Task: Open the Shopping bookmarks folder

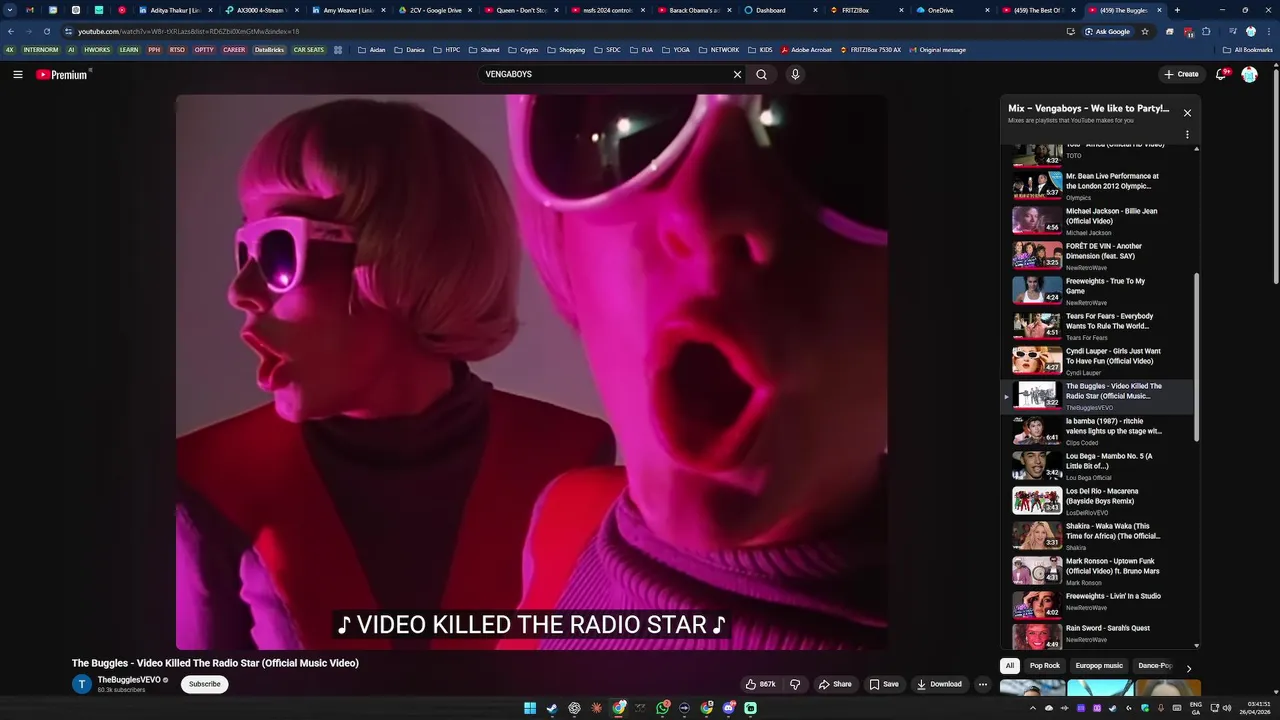Action: pos(566,50)
